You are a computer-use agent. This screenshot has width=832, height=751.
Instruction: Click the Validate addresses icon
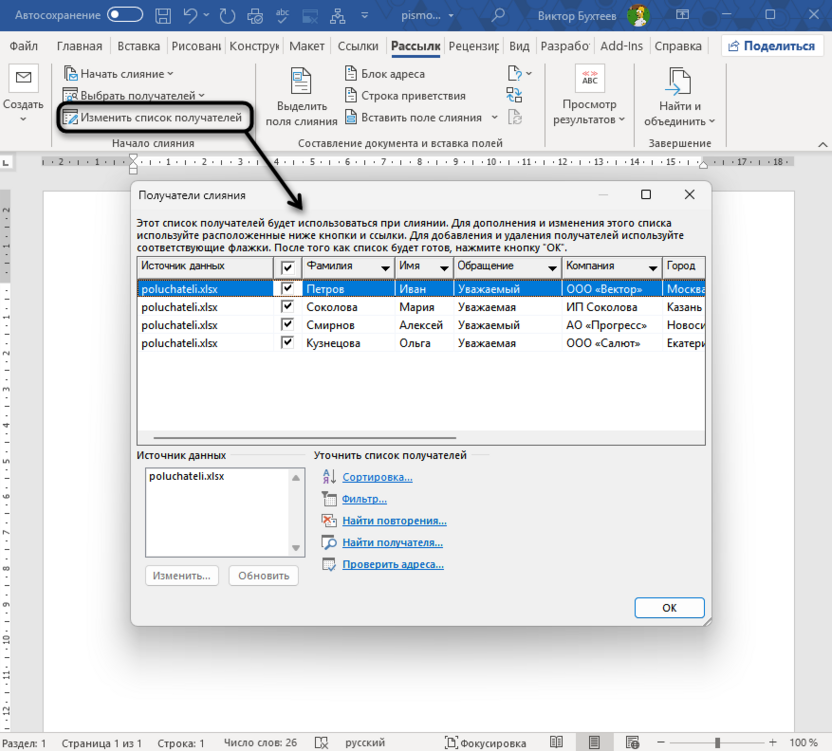pos(329,564)
